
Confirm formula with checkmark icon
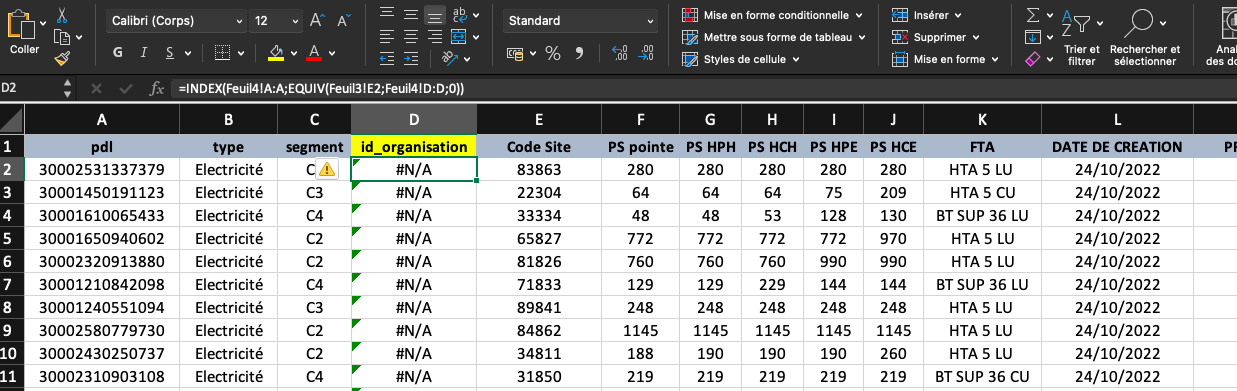125,88
